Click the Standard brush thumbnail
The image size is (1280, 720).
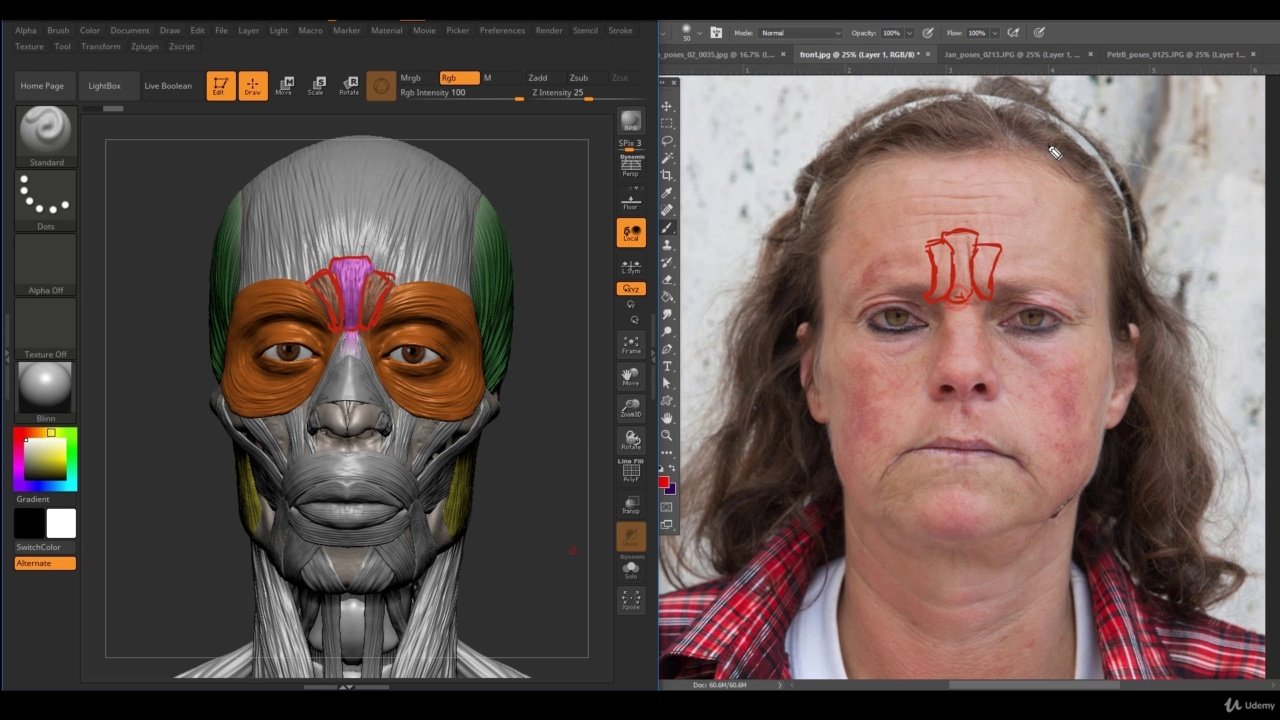click(46, 131)
